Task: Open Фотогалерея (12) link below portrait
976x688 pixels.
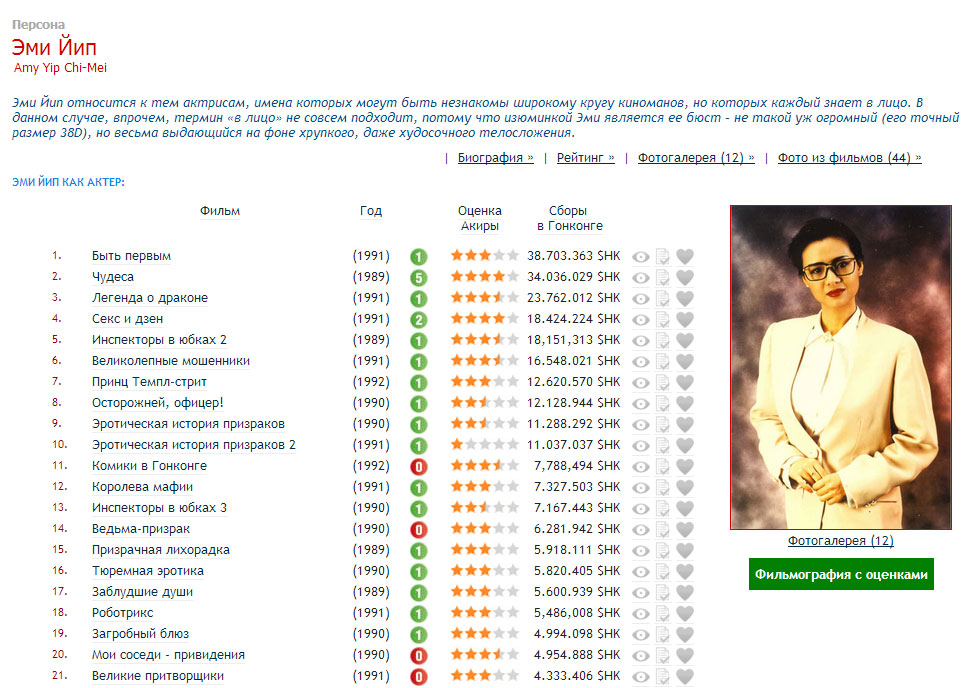Action: click(840, 540)
